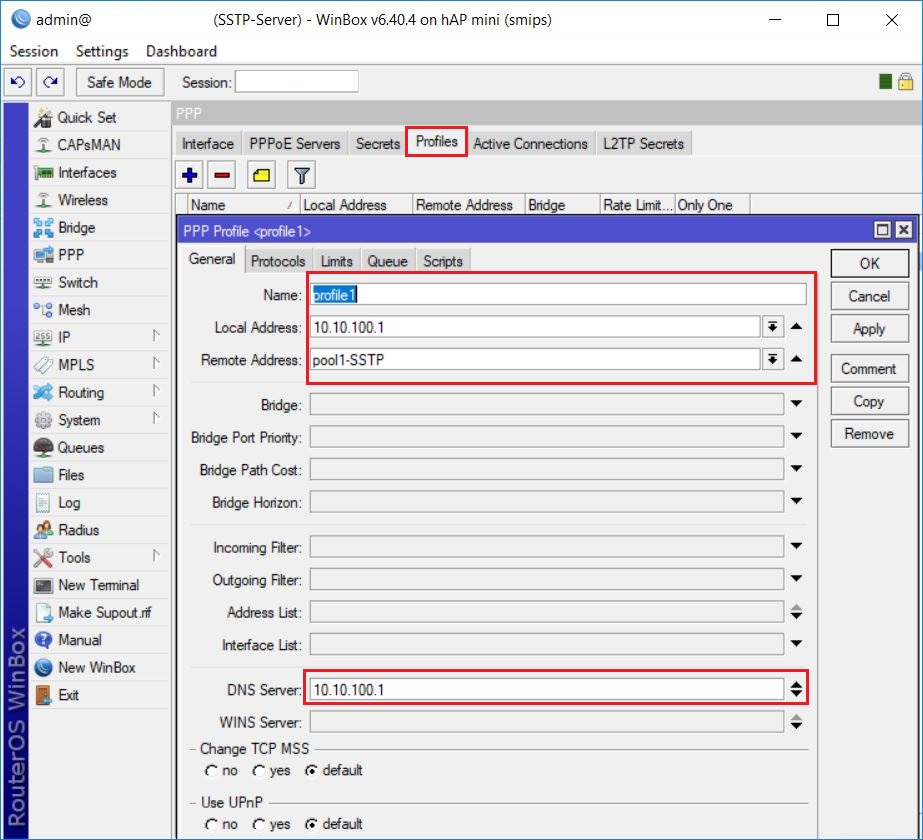Select 'default' for Use UPnP
The width and height of the screenshot is (923, 840).
311,824
